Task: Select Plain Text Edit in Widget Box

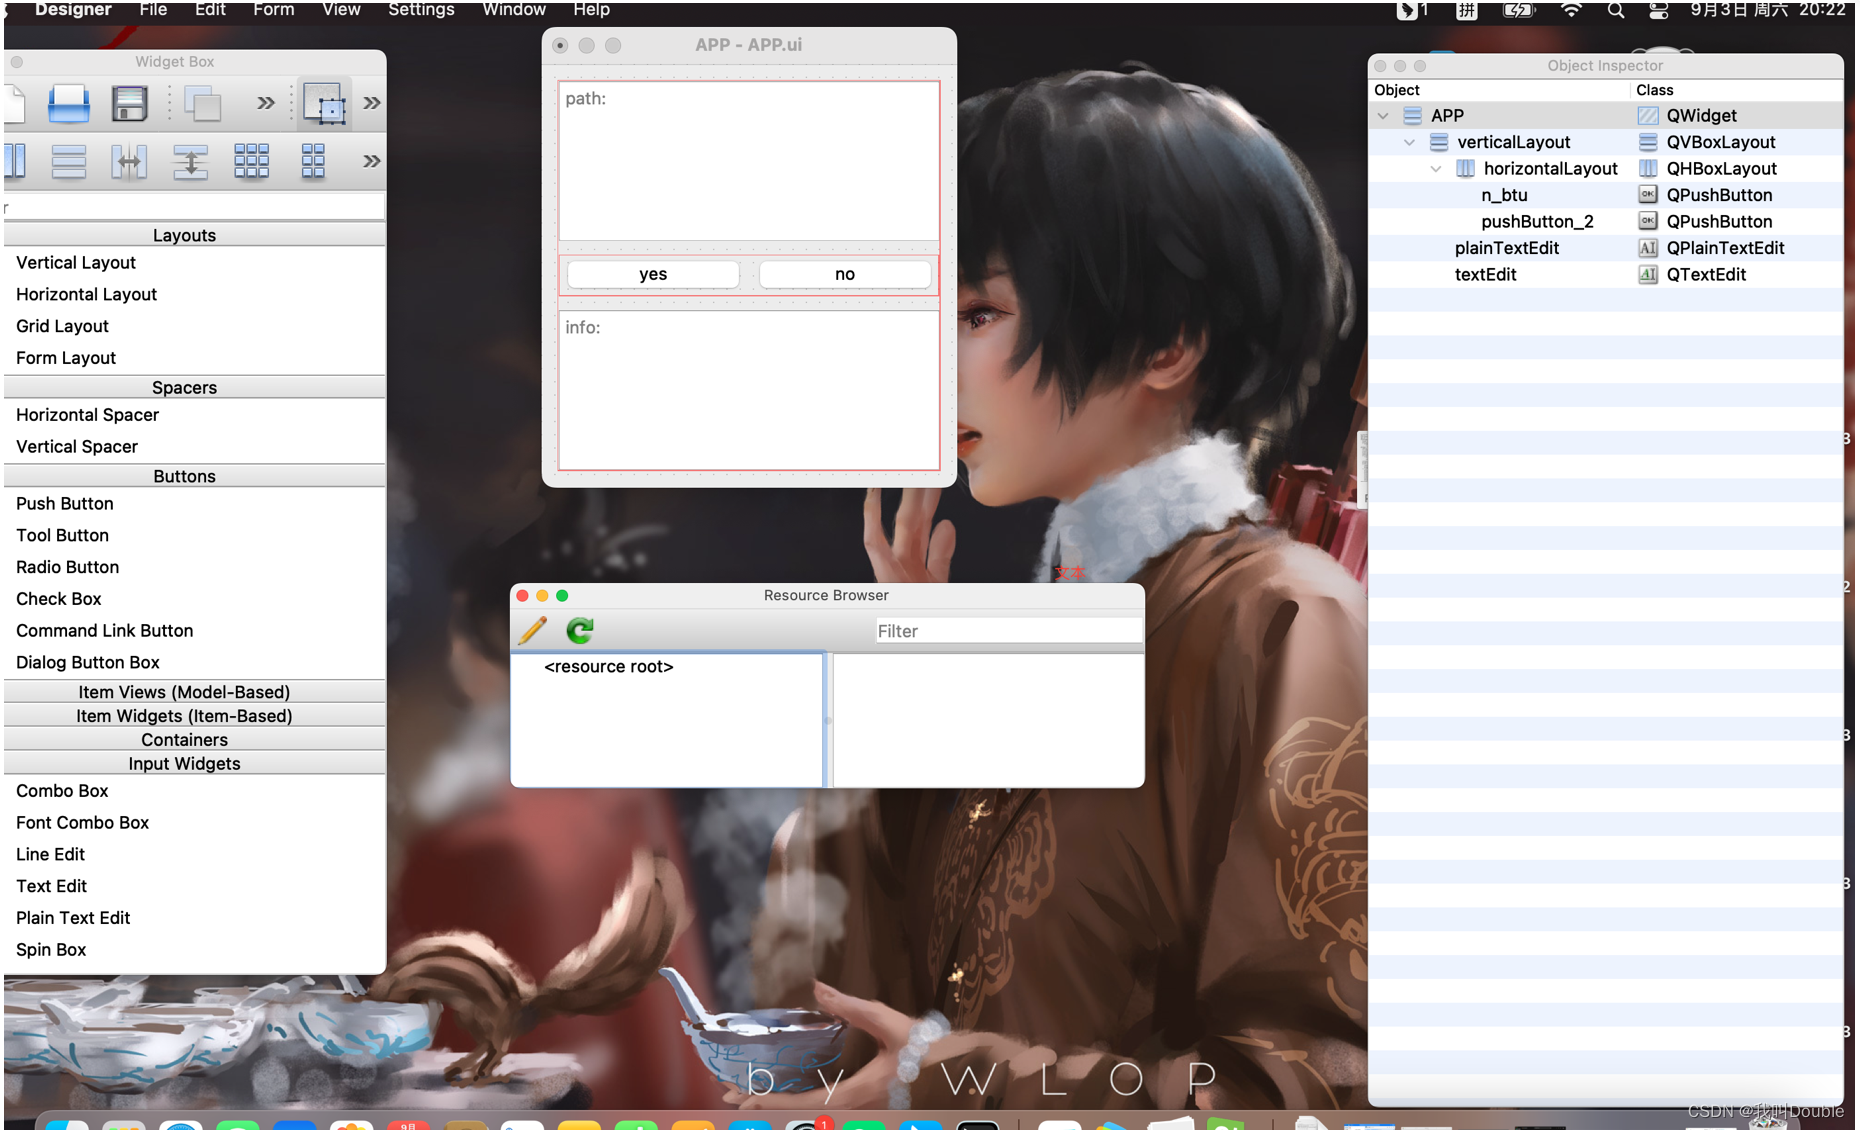Action: 73,918
